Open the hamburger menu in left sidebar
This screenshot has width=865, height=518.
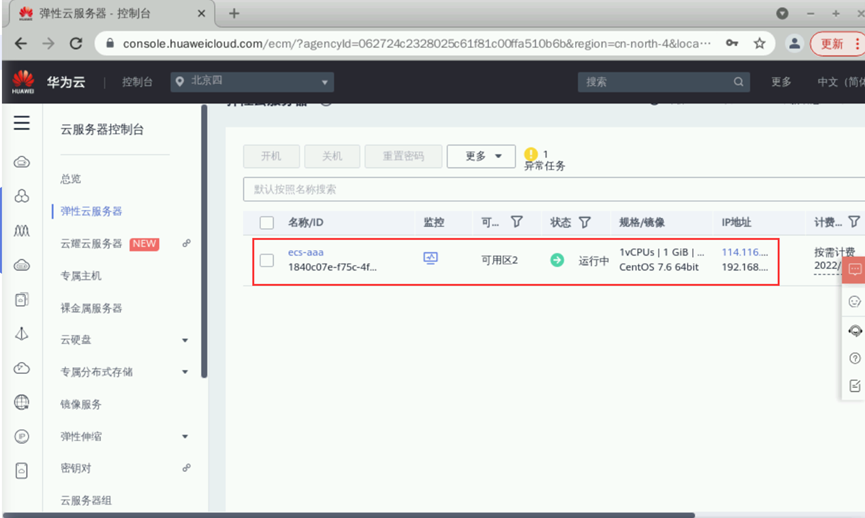[x=21, y=123]
